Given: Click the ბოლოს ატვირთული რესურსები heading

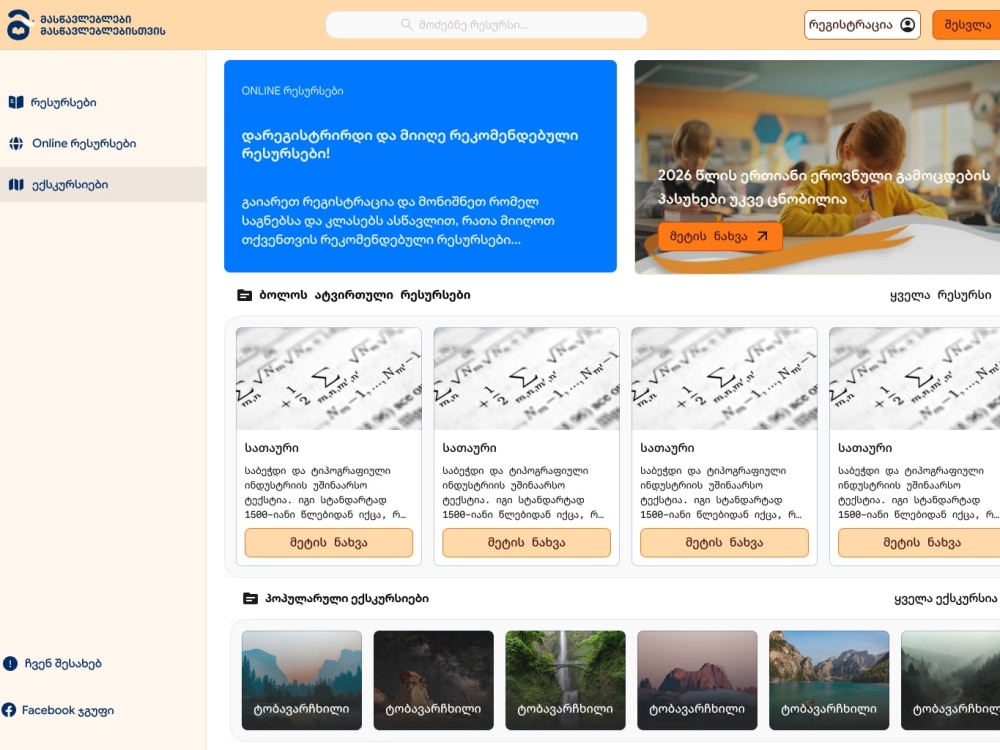Looking at the screenshot, I should click(x=365, y=295).
